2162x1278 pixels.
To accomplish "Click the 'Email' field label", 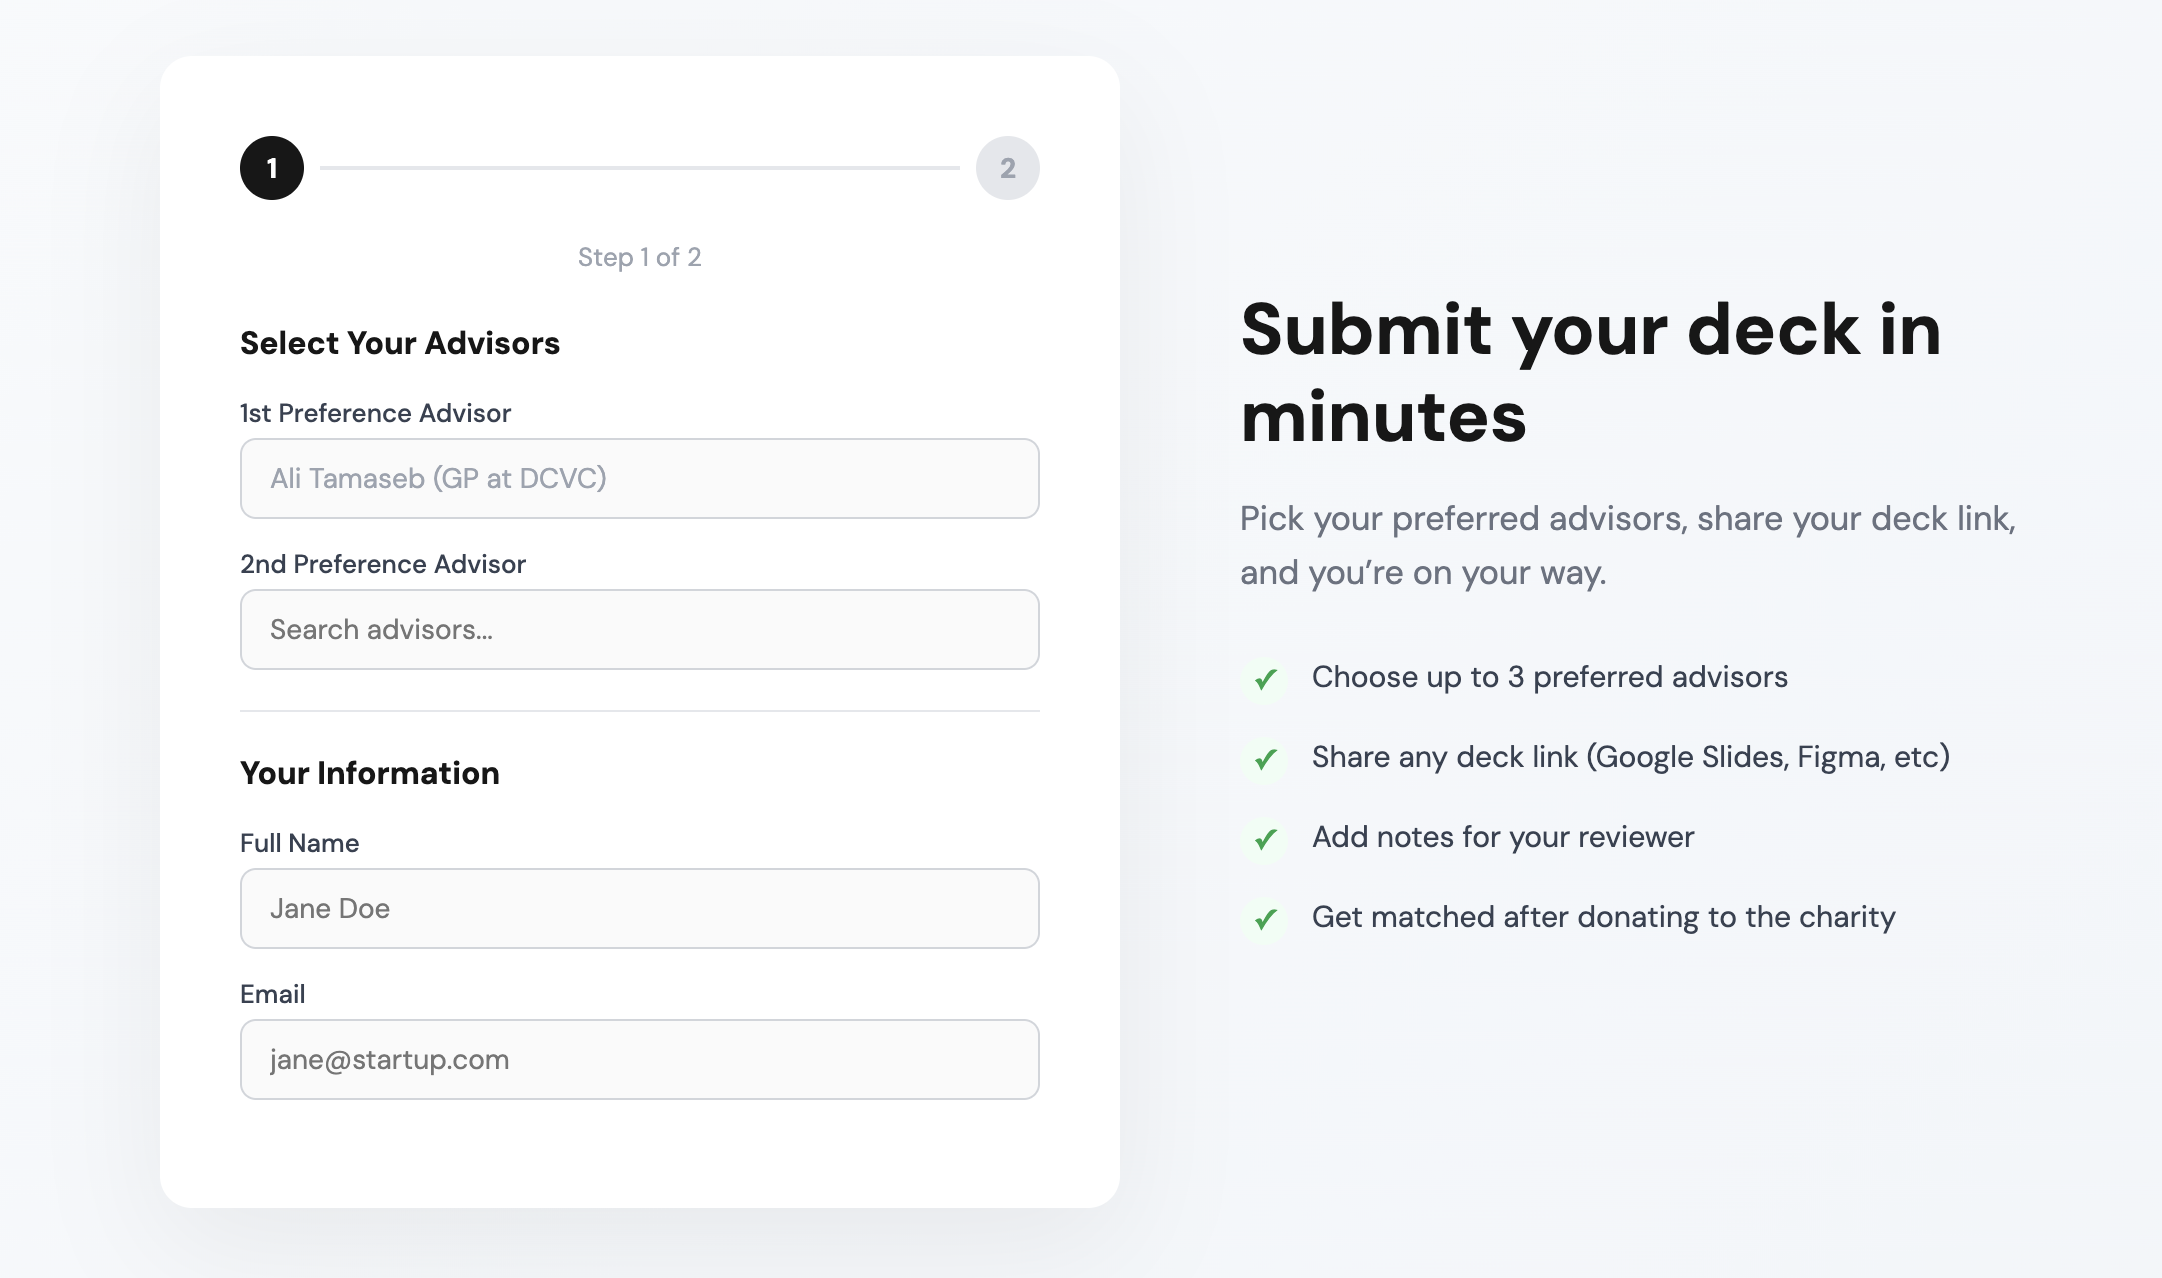I will 273,994.
